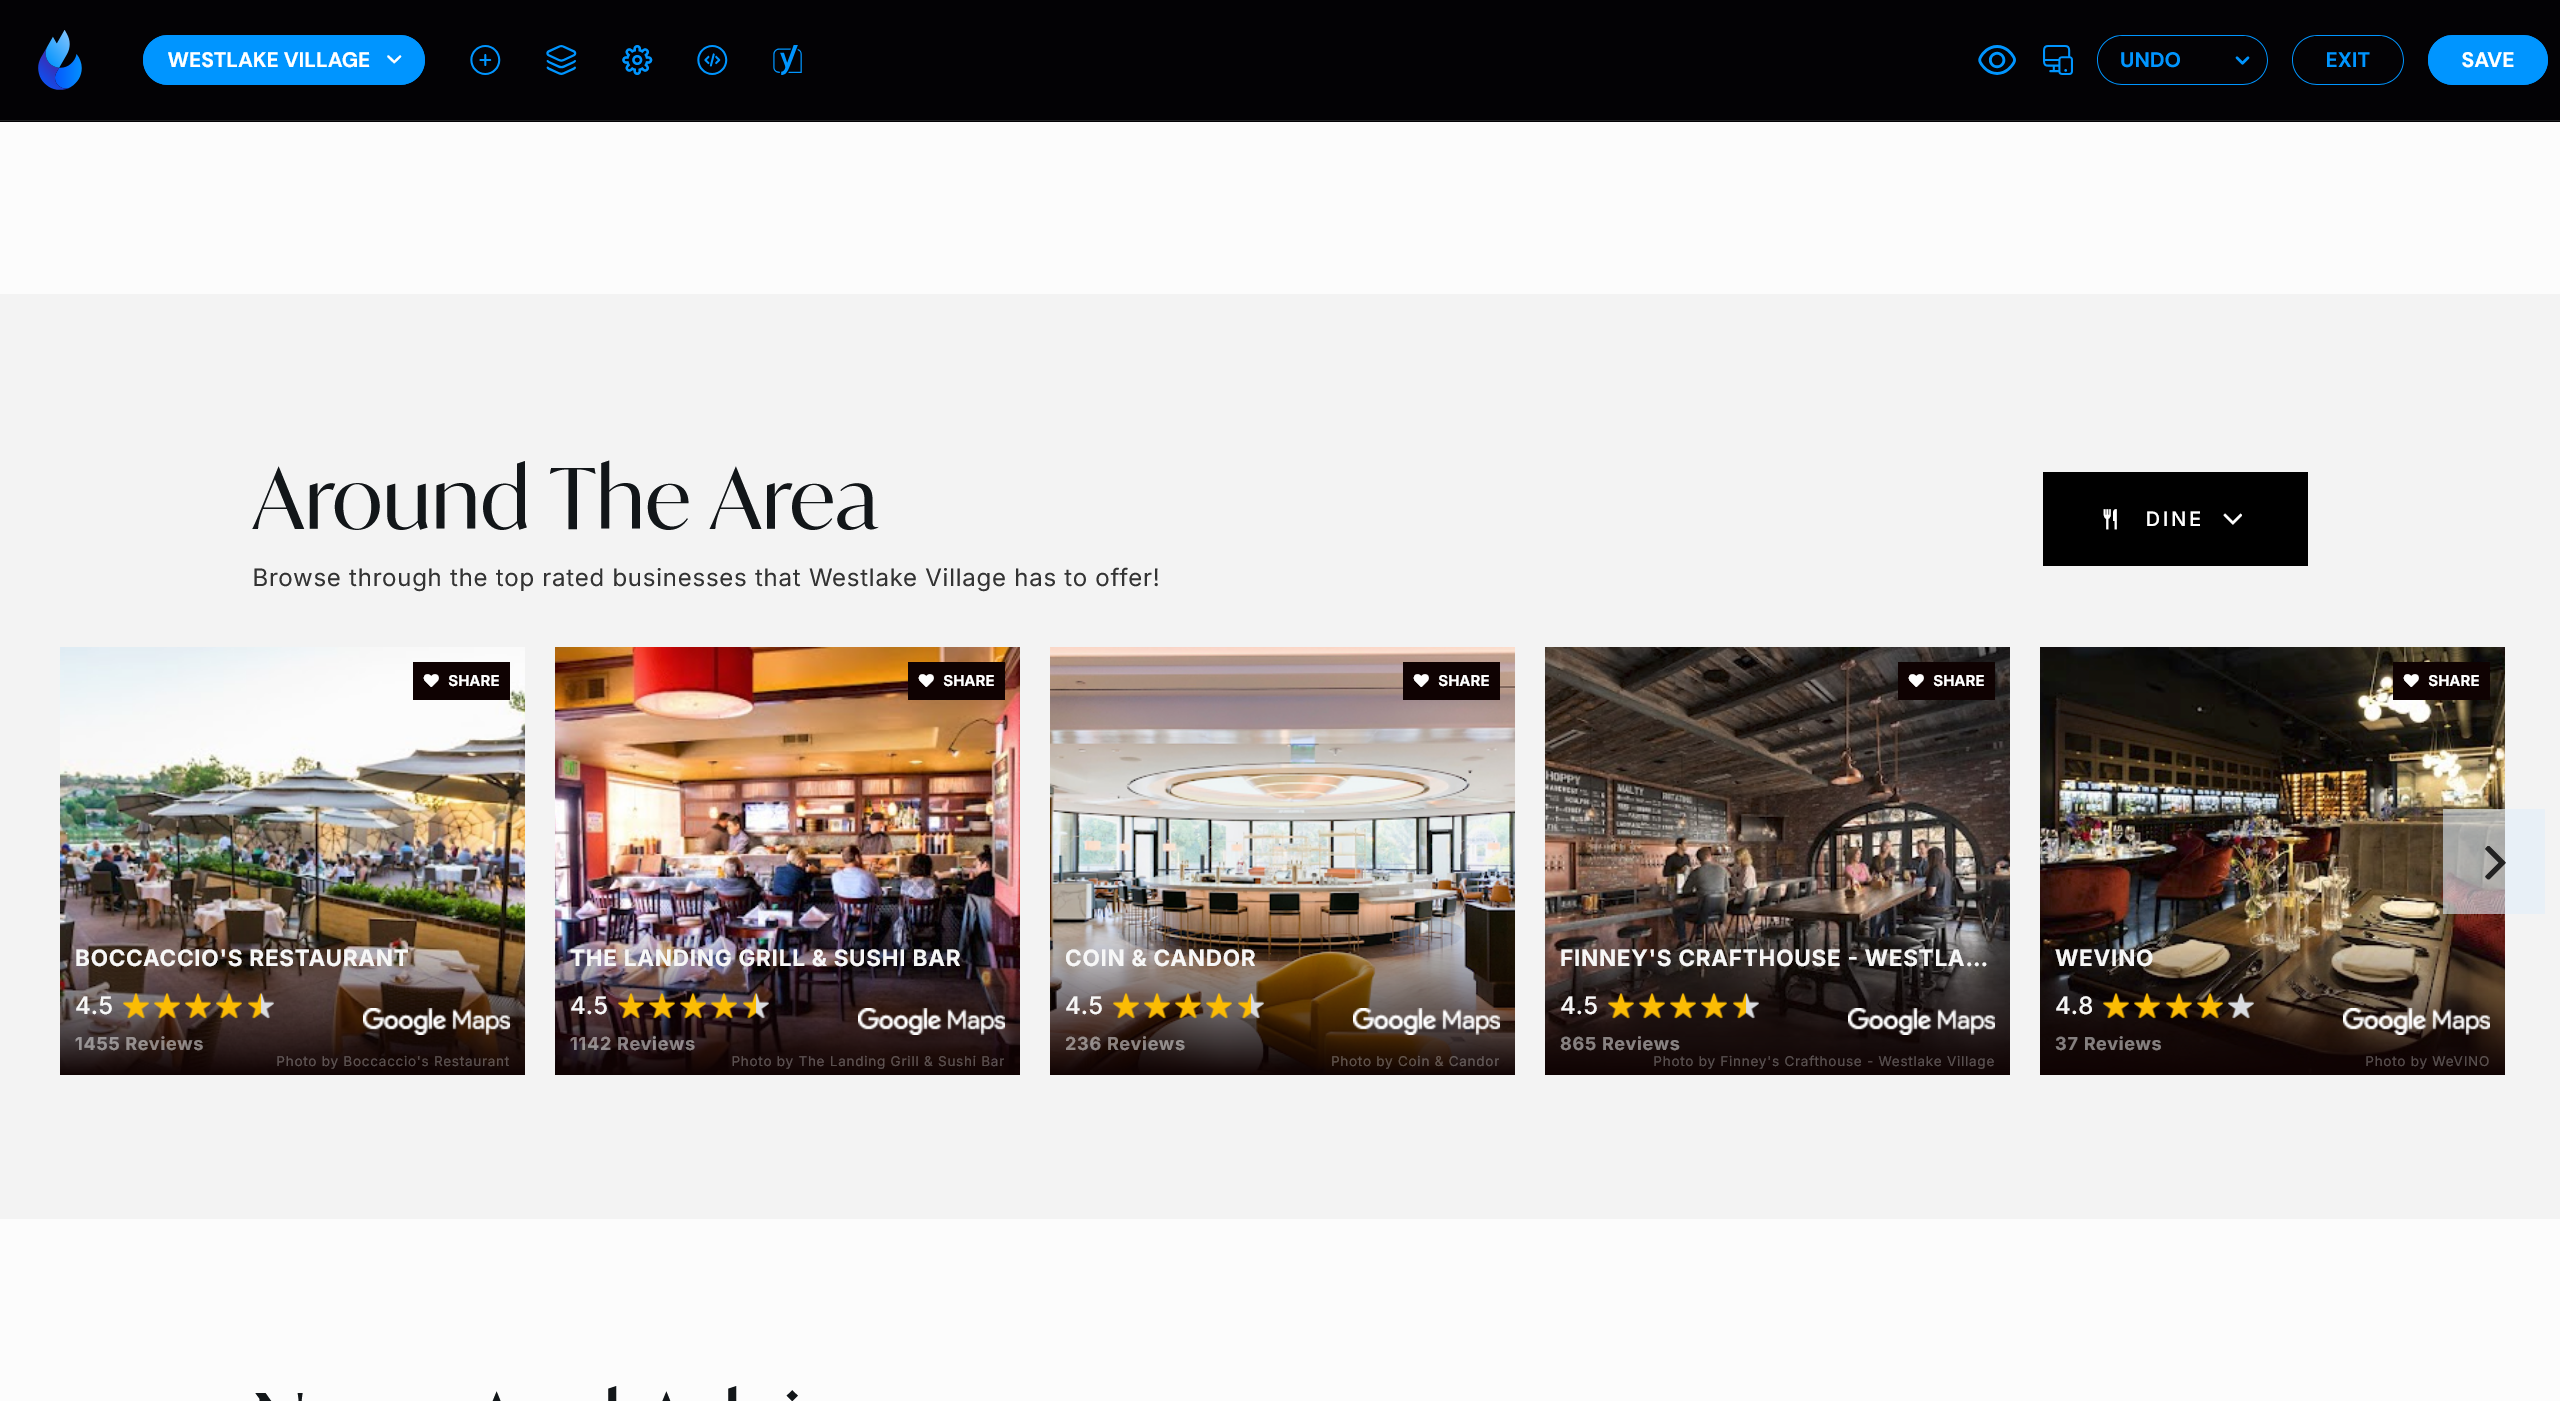
Task: Toggle favorite heart on Coin & Candor card
Action: pyautogui.click(x=1421, y=680)
